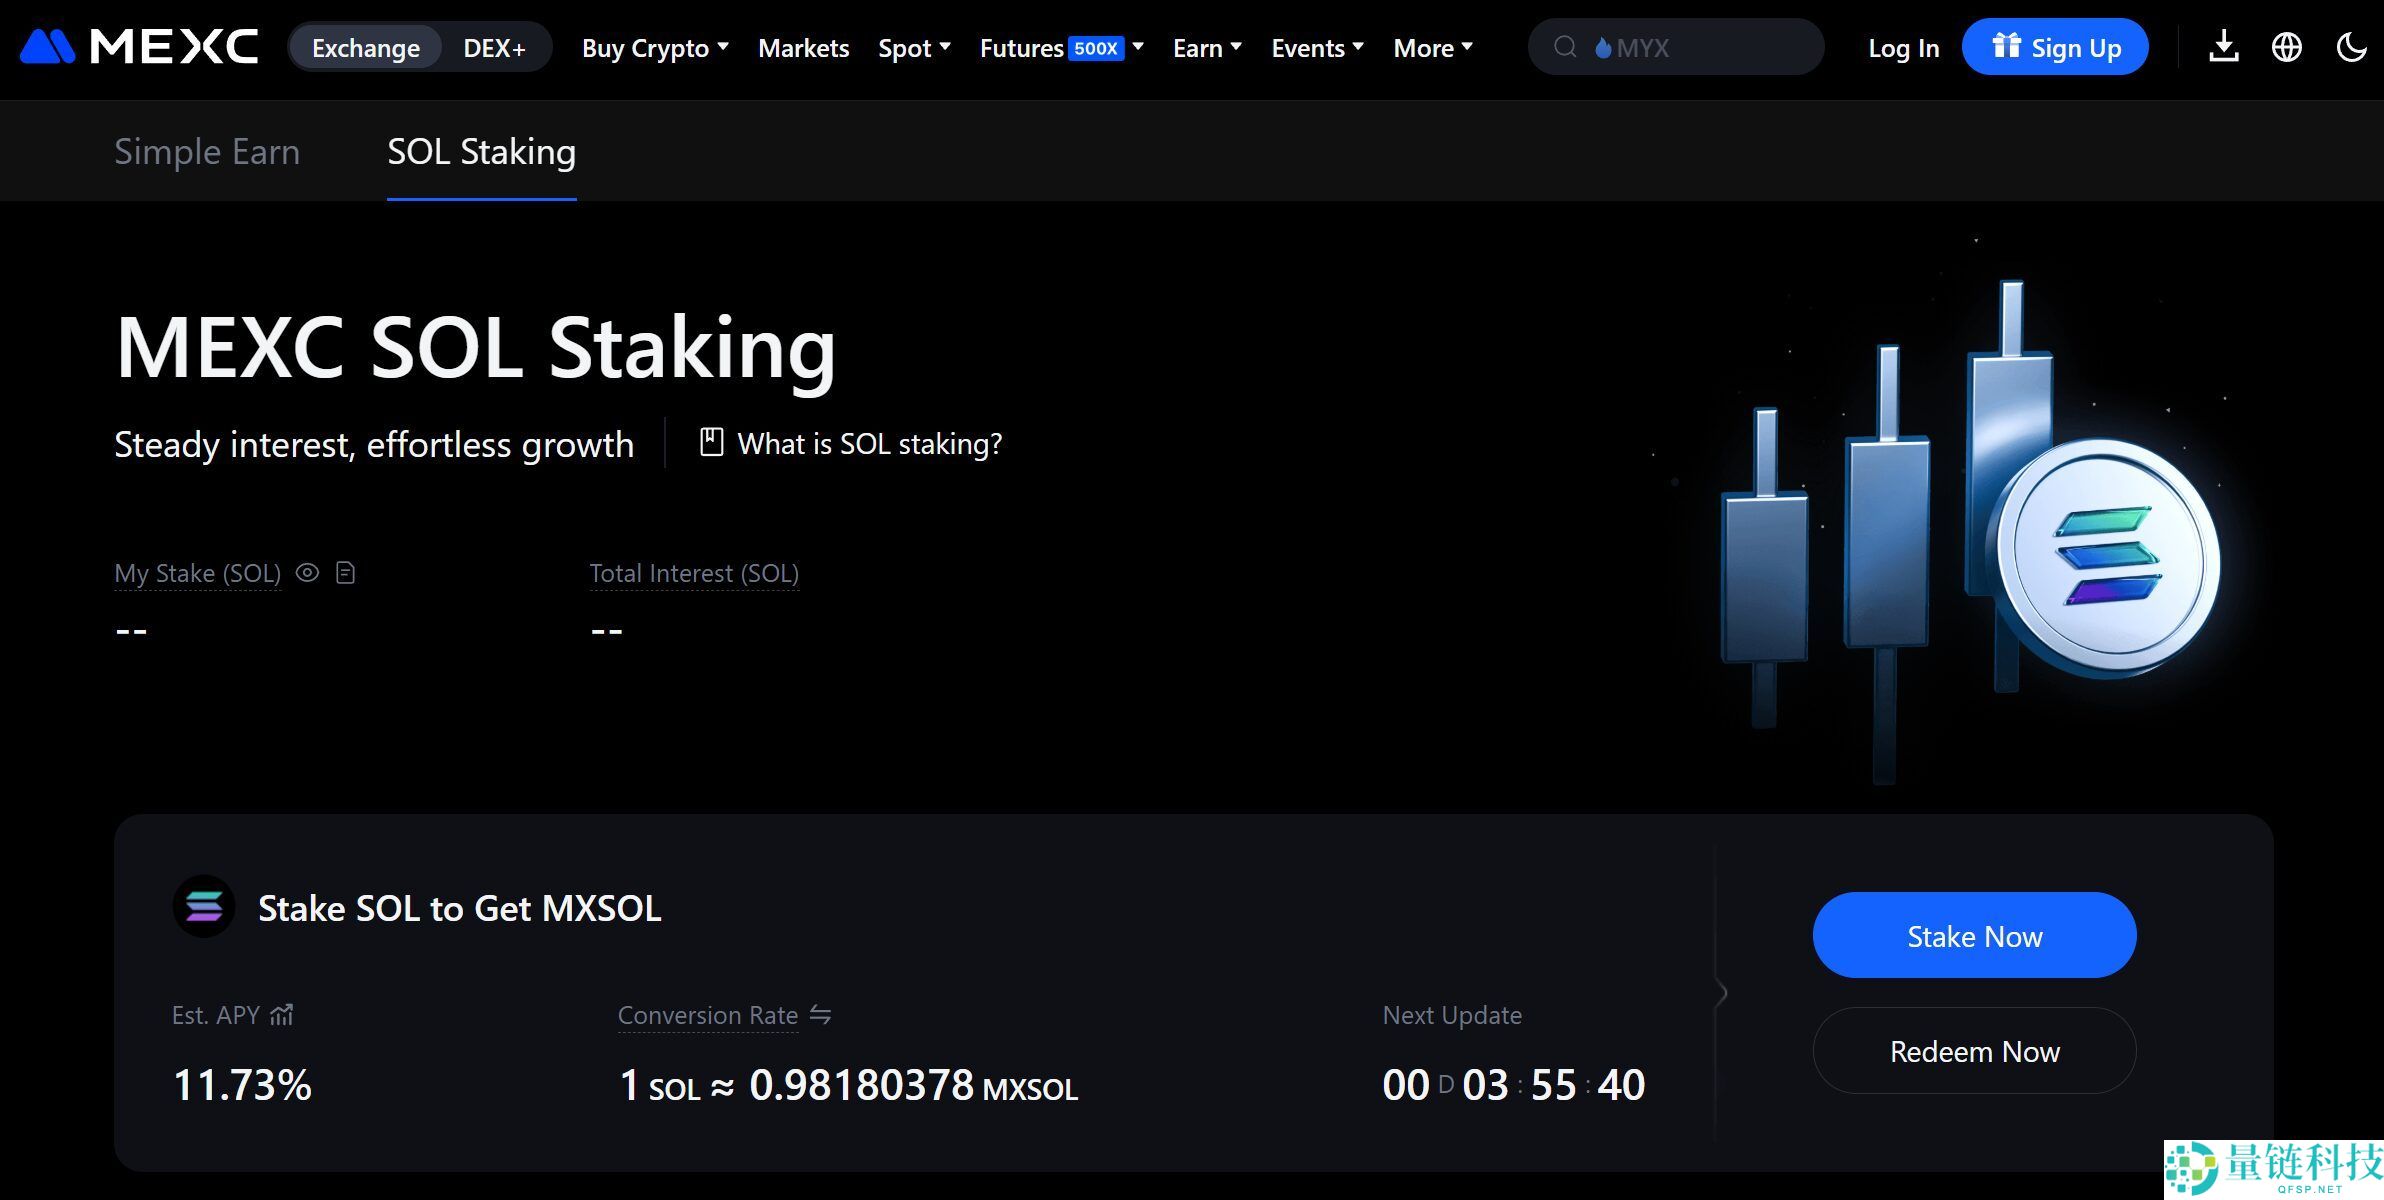Select the Exchange toggle option
This screenshot has height=1200, width=2384.
tap(366, 48)
